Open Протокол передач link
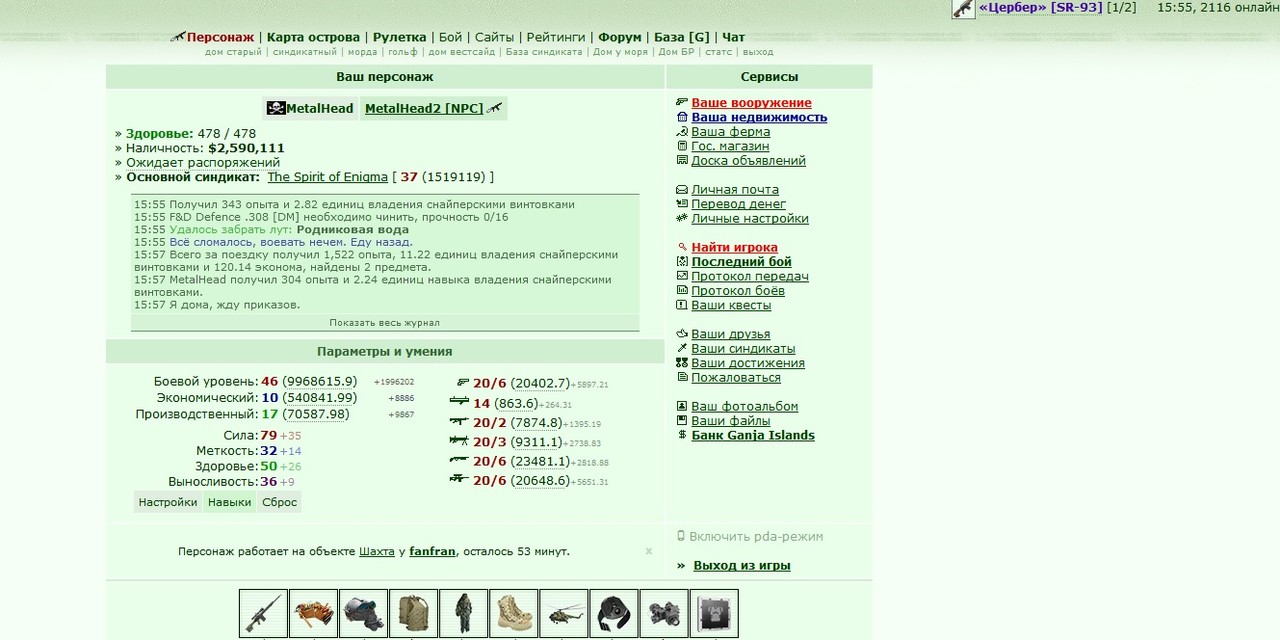Screen dimensions: 1280x640 click(750, 276)
